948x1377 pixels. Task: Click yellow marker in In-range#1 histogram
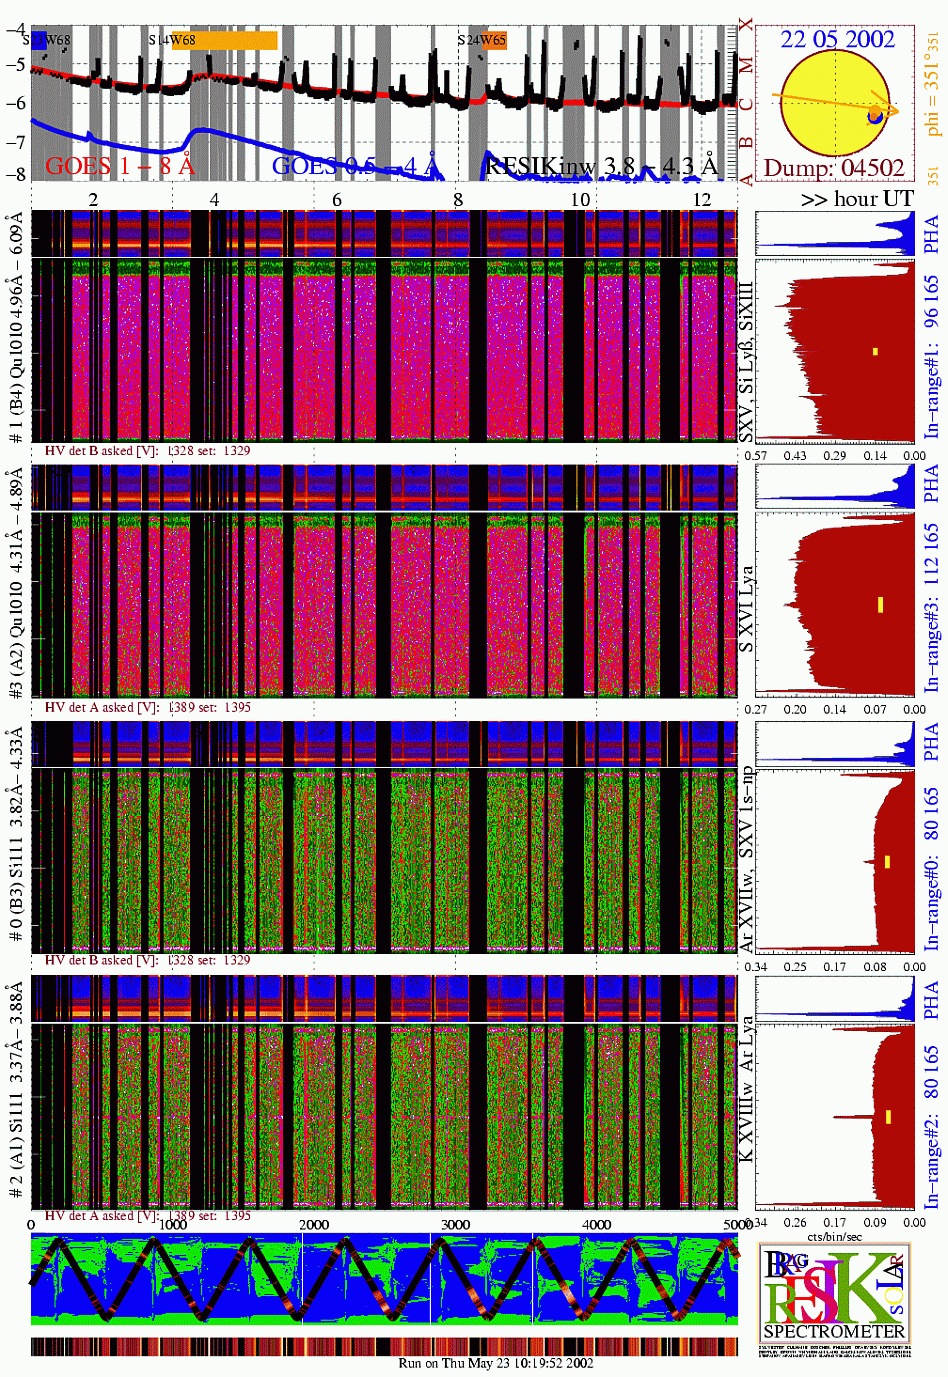pyautogui.click(x=875, y=351)
